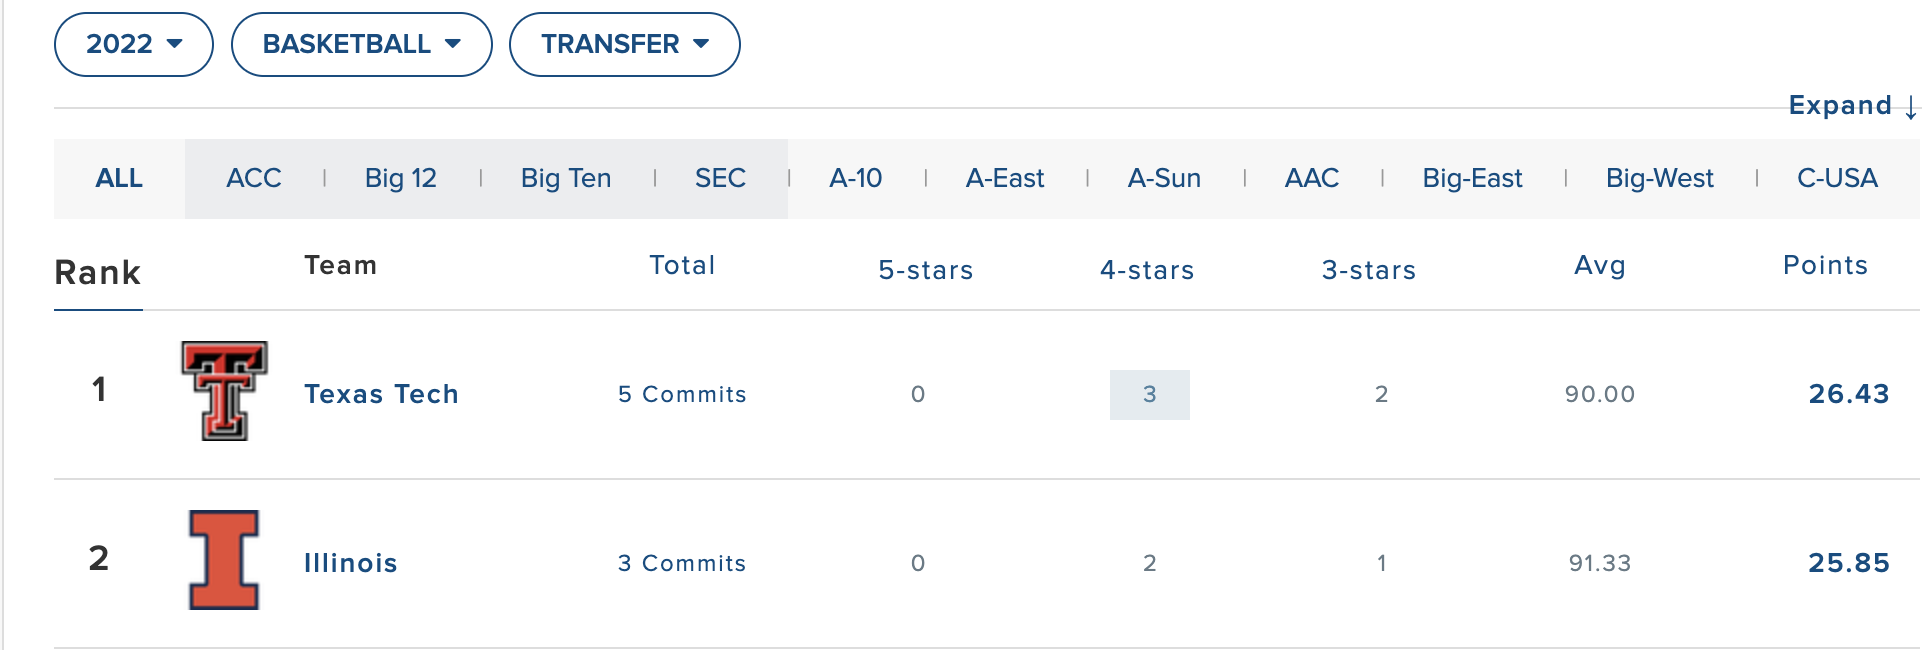Viewport: 1922px width, 650px height.
Task: Open the TRANSFER class type dropdown
Action: 624,44
